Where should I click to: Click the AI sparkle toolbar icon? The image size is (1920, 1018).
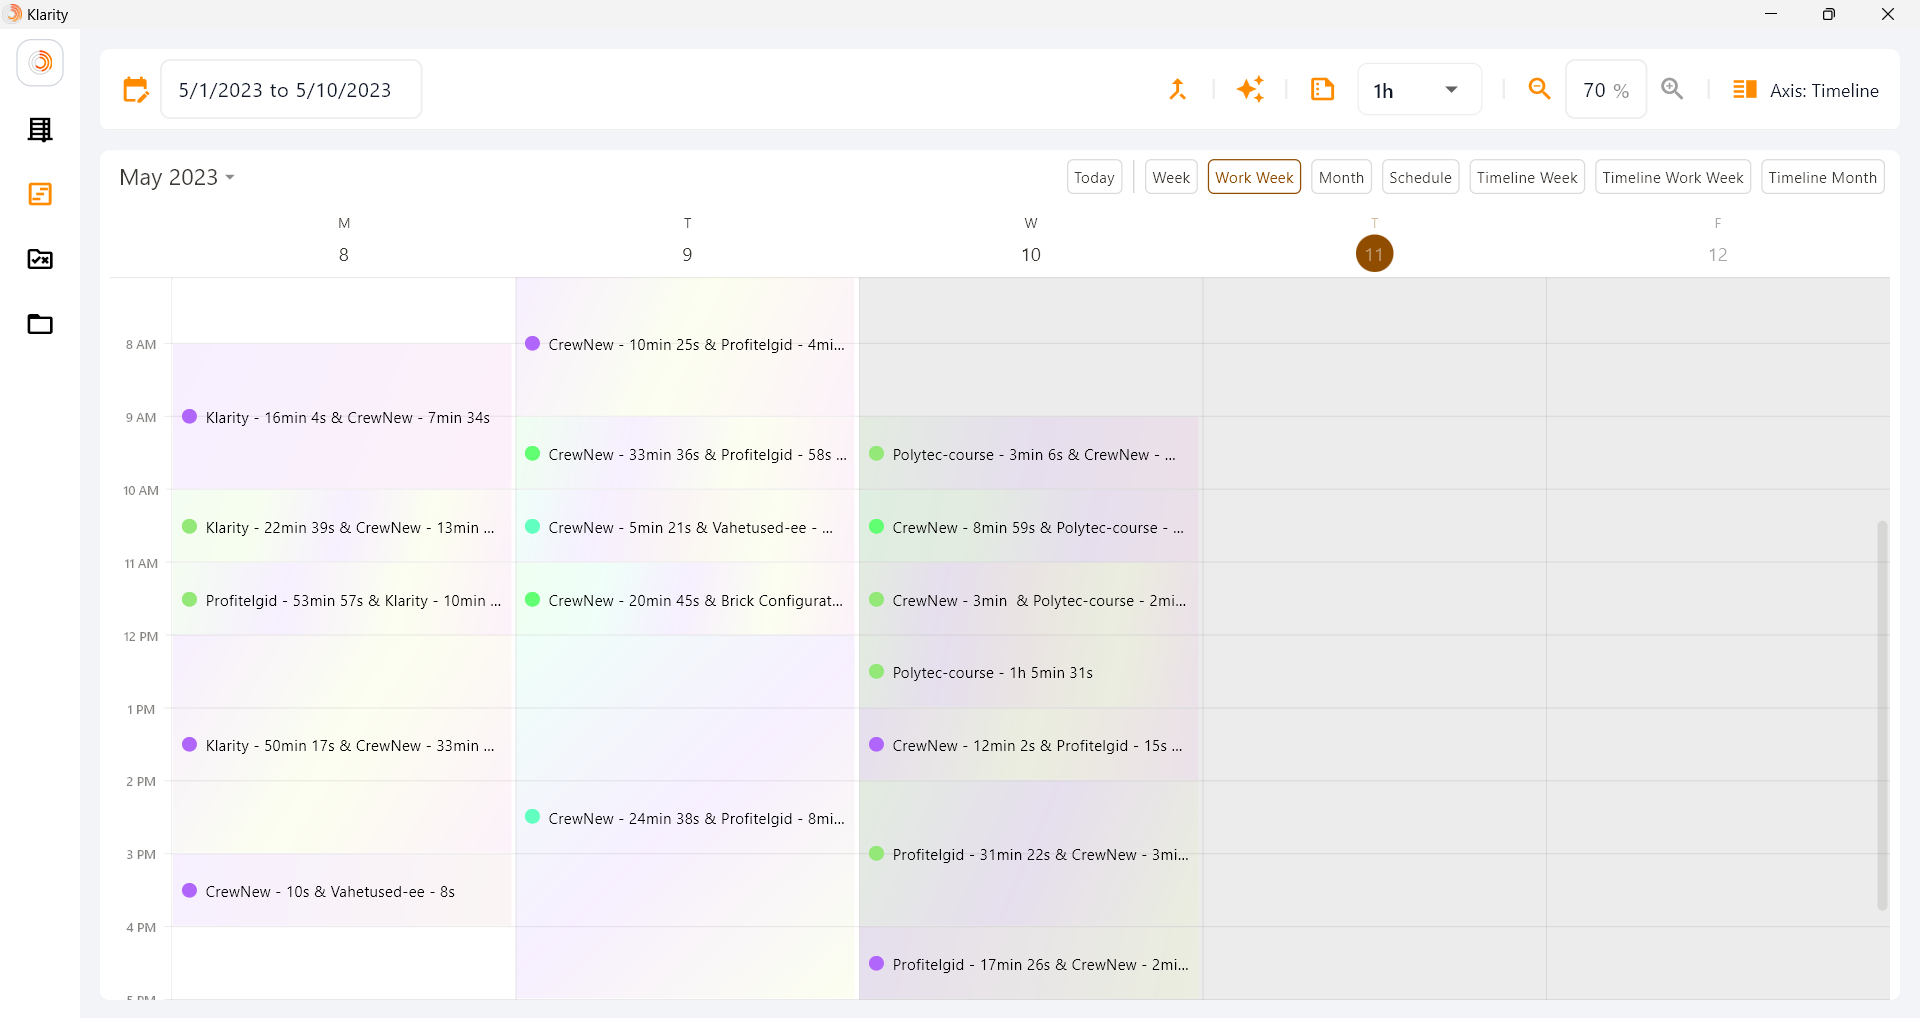point(1250,90)
